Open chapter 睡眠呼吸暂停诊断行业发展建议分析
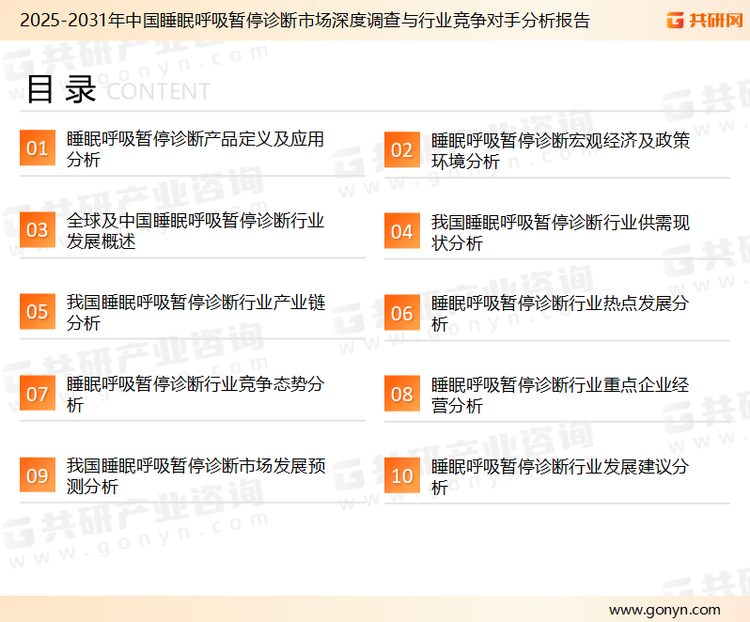 560,477
